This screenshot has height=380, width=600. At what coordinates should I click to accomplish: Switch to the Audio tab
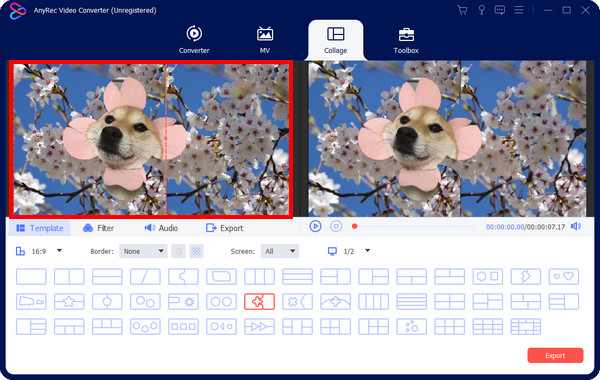coord(161,228)
